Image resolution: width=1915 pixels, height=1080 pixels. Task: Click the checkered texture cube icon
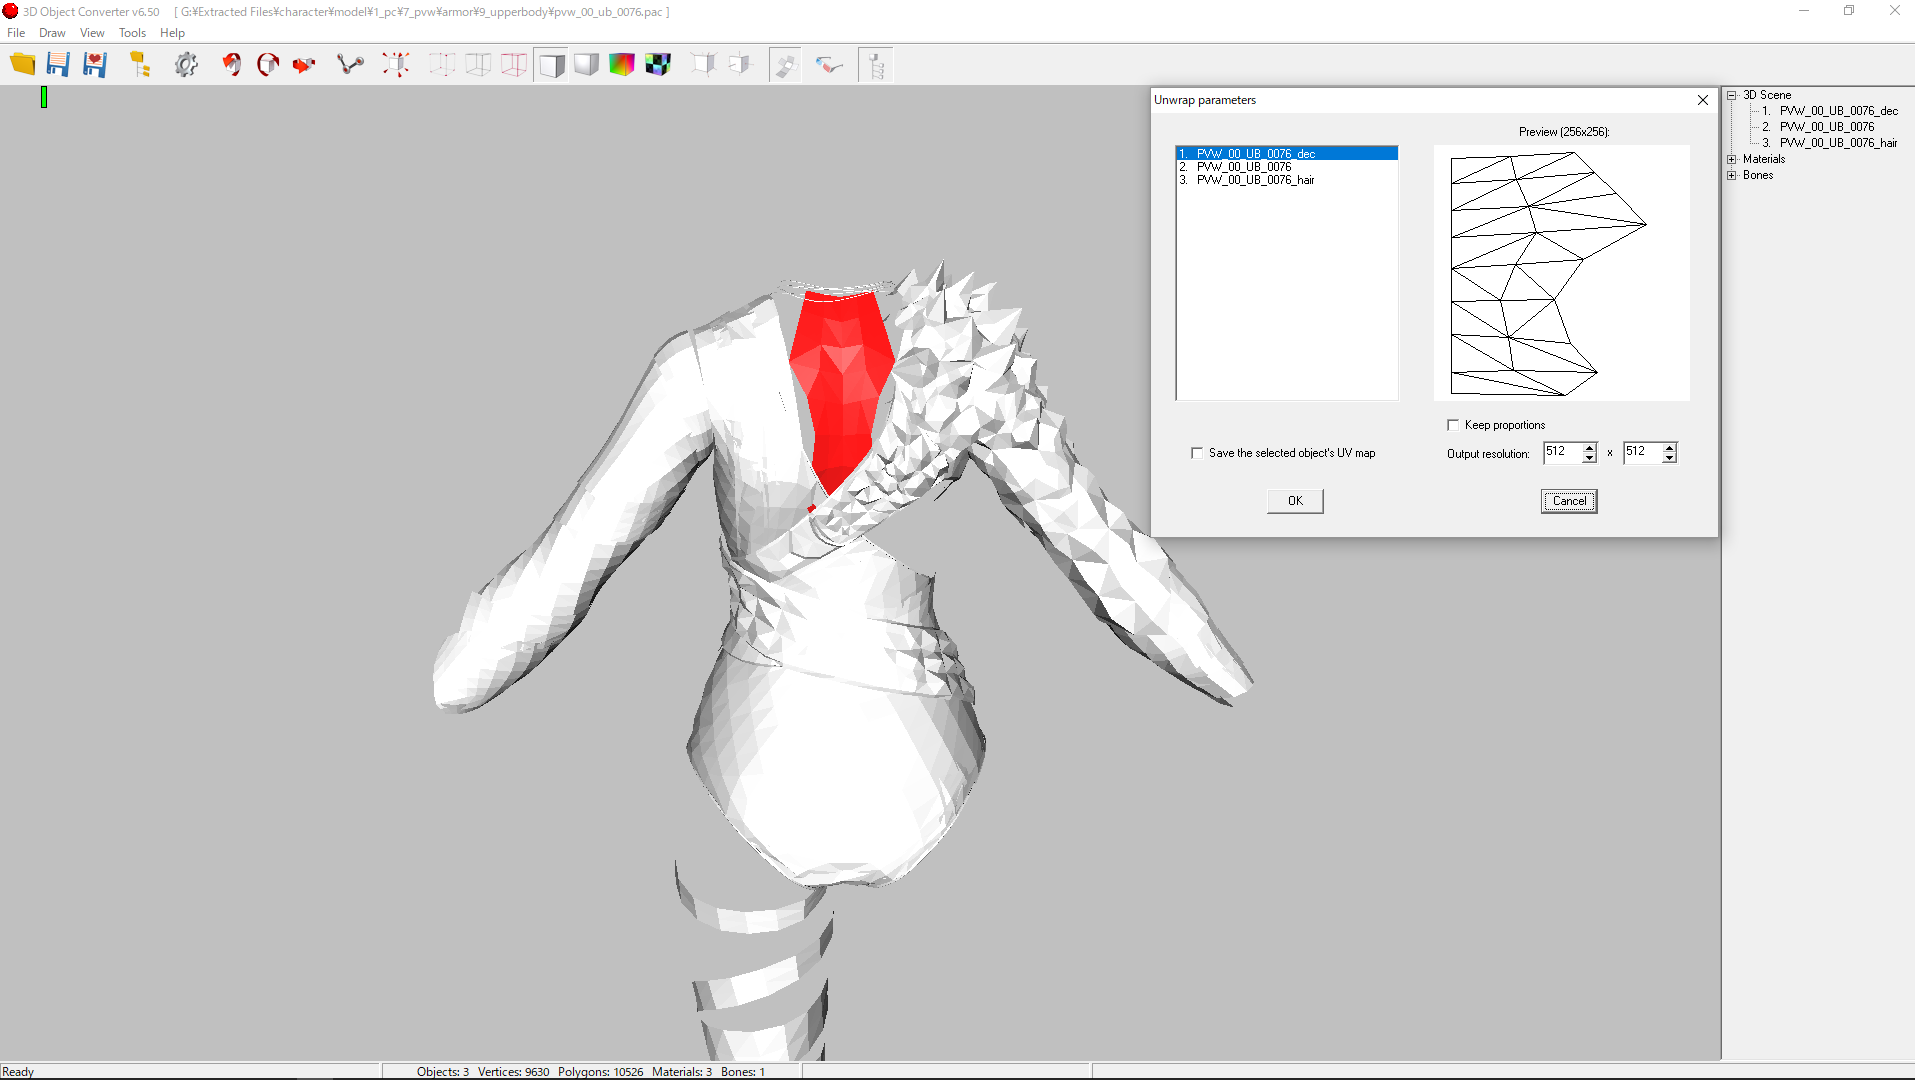coord(657,65)
